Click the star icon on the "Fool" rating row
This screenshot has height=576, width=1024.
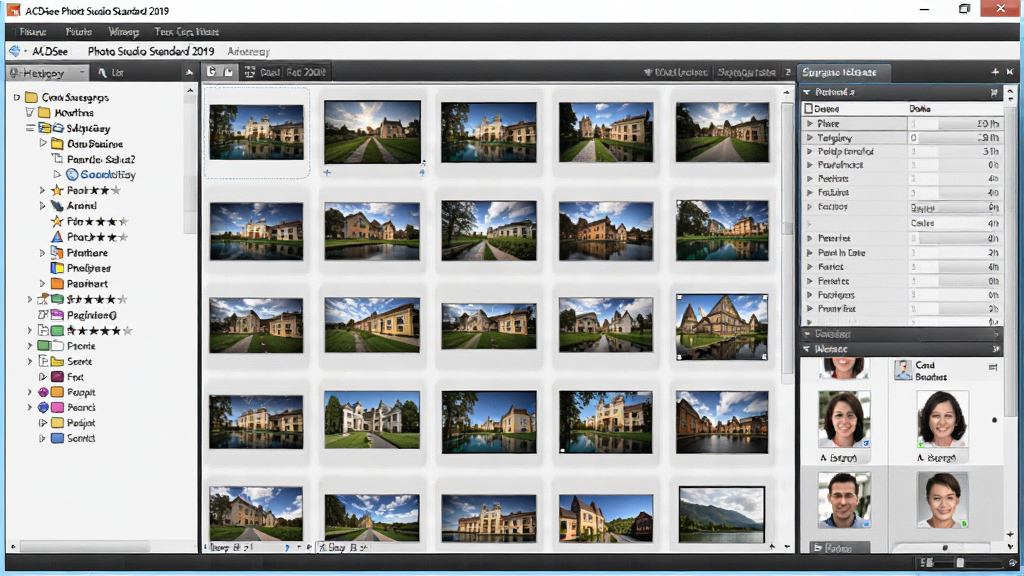(x=57, y=190)
